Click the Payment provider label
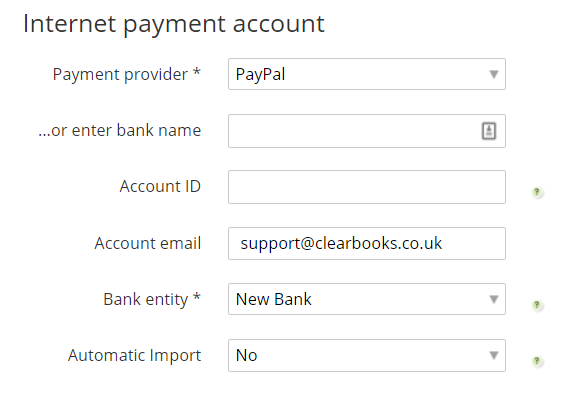The image size is (587, 395). (x=127, y=75)
